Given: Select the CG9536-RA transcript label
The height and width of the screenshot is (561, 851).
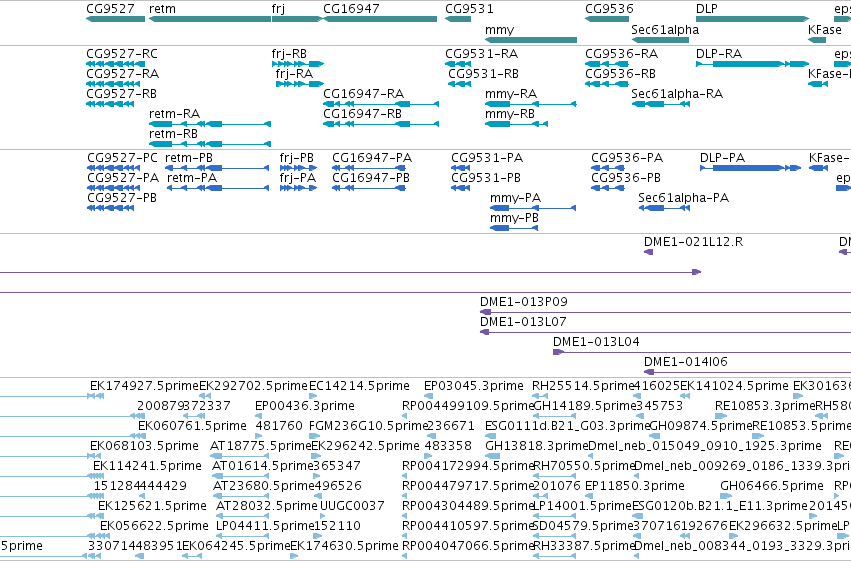Looking at the screenshot, I should (621, 54).
